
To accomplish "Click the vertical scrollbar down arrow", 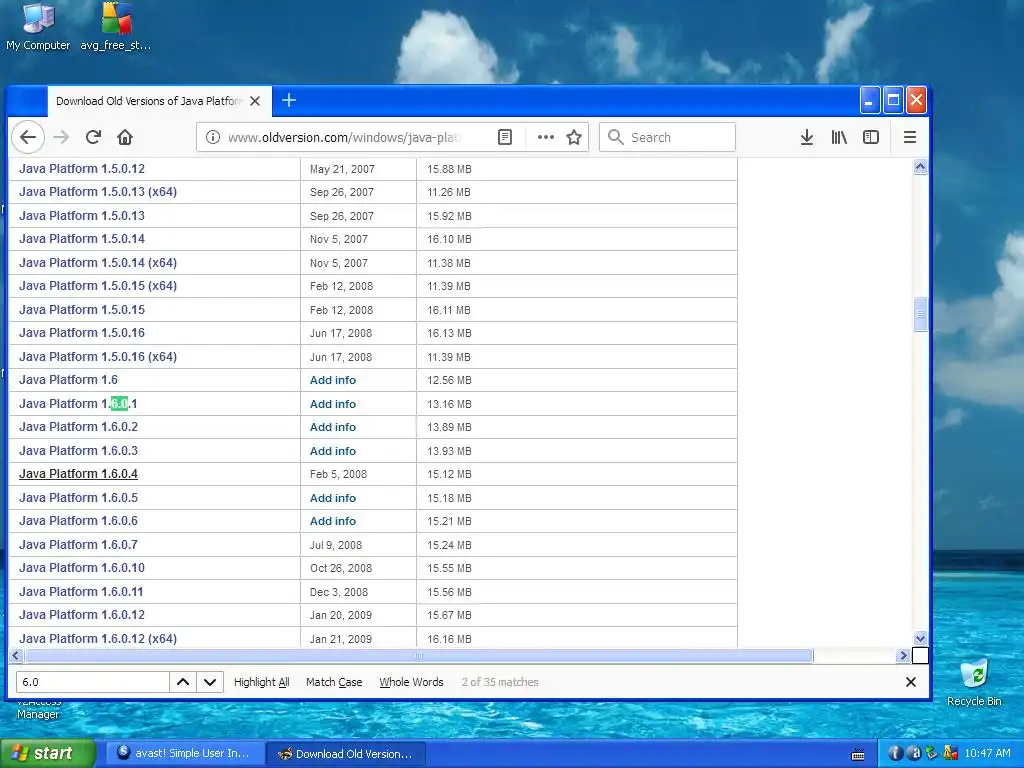I will coord(920,639).
